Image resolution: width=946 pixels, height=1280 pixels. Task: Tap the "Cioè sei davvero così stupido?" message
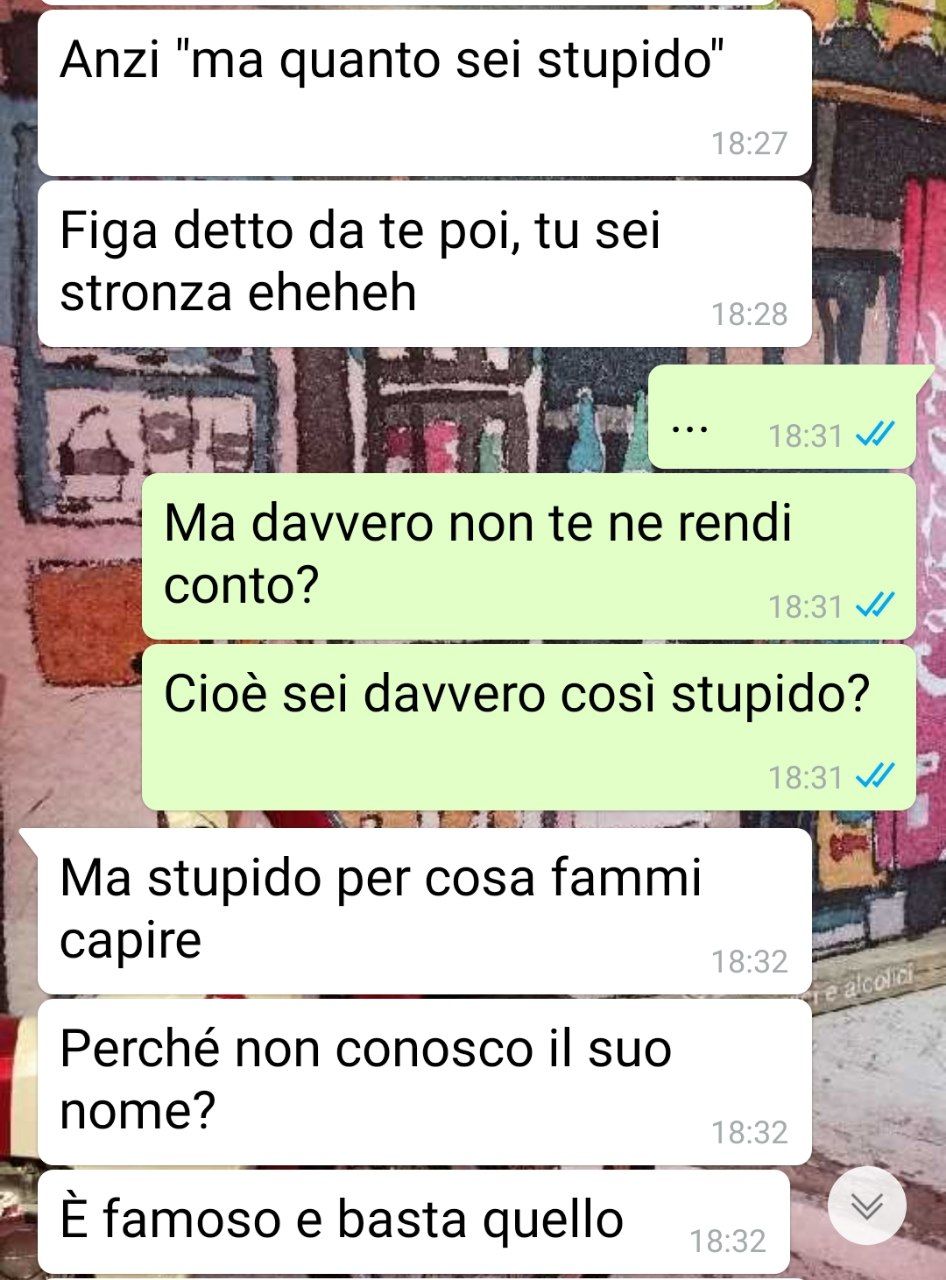528,727
